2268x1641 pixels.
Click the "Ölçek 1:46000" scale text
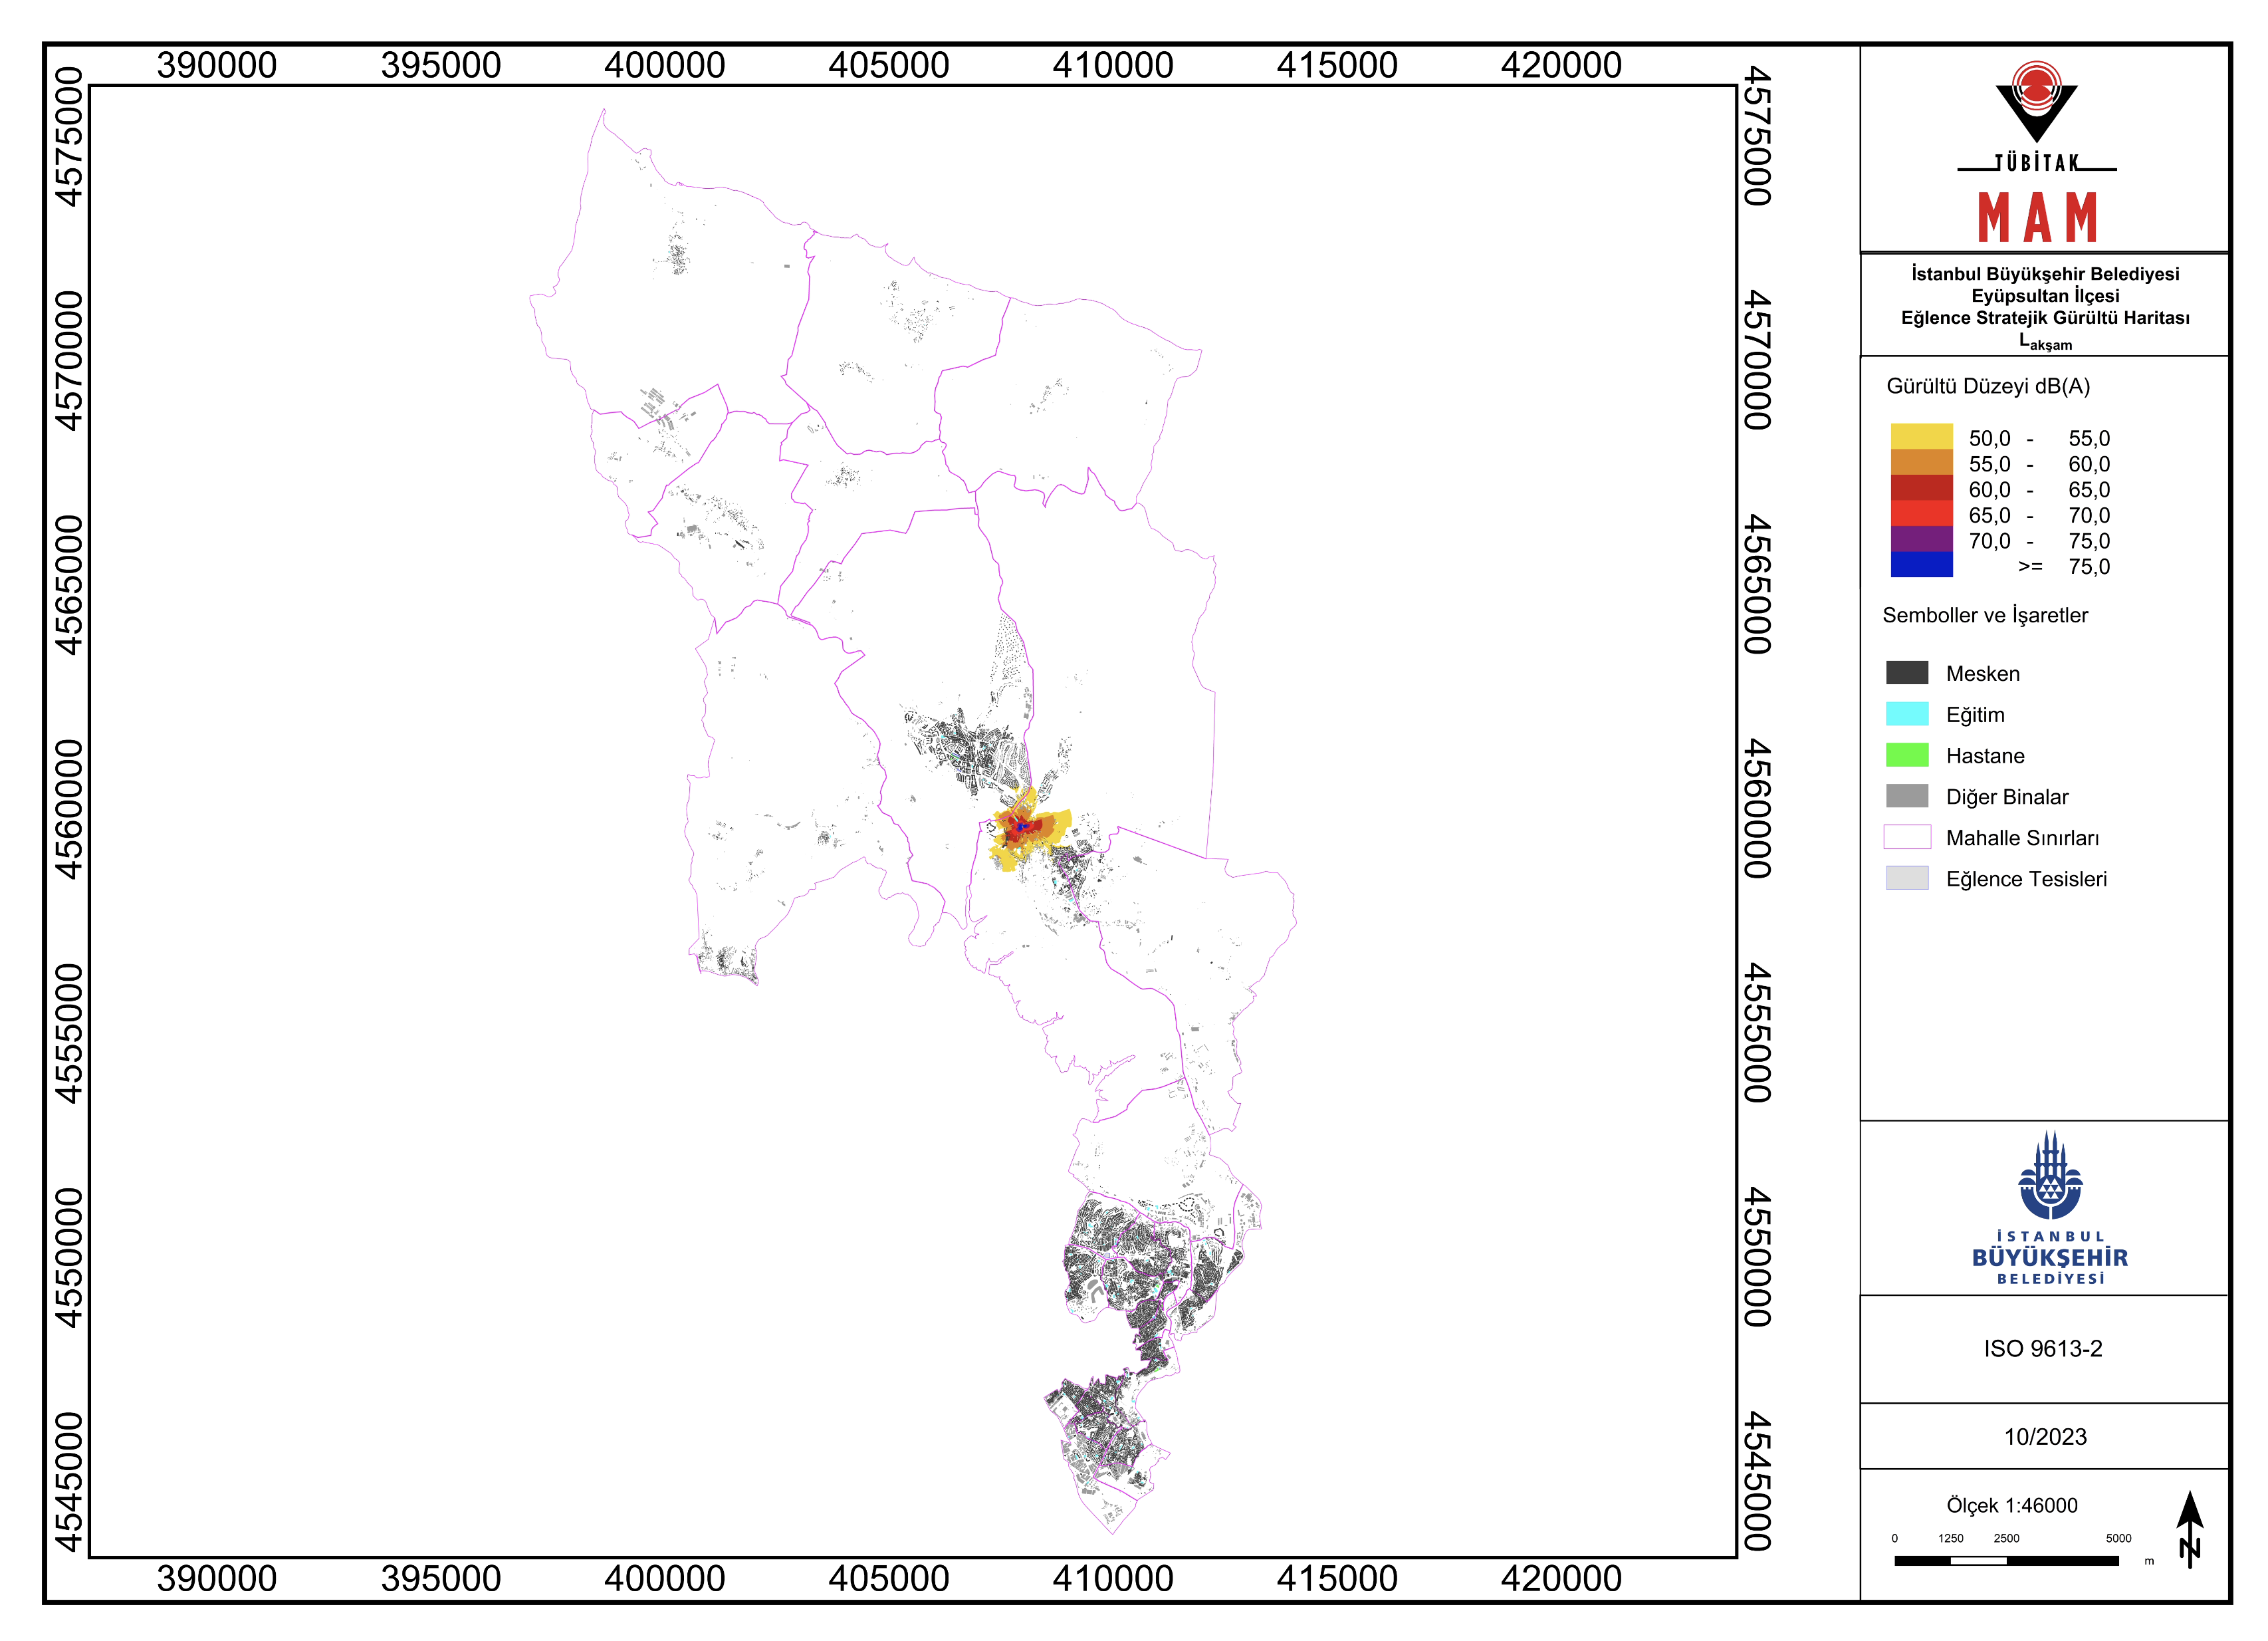[2011, 1505]
